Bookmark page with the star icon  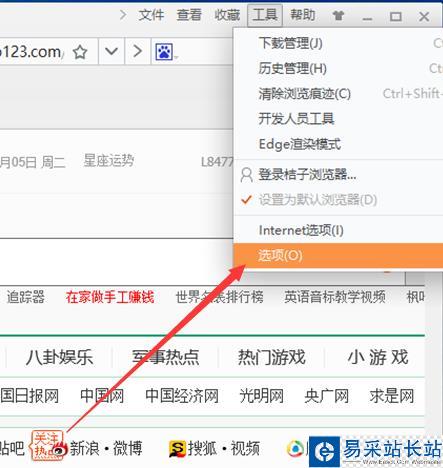point(80,52)
